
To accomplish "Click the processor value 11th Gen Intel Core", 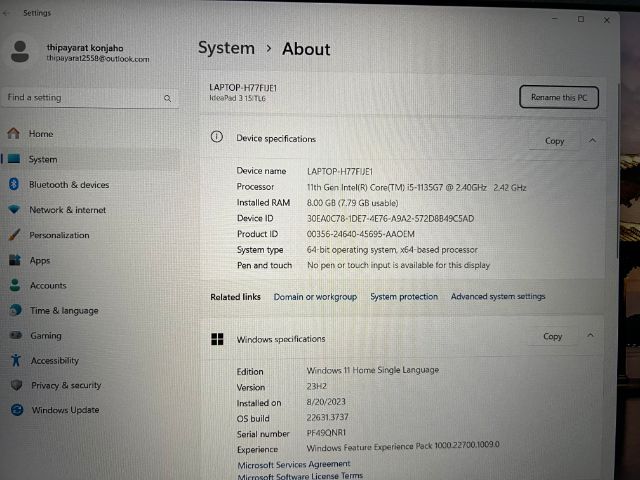I will click(x=416, y=187).
